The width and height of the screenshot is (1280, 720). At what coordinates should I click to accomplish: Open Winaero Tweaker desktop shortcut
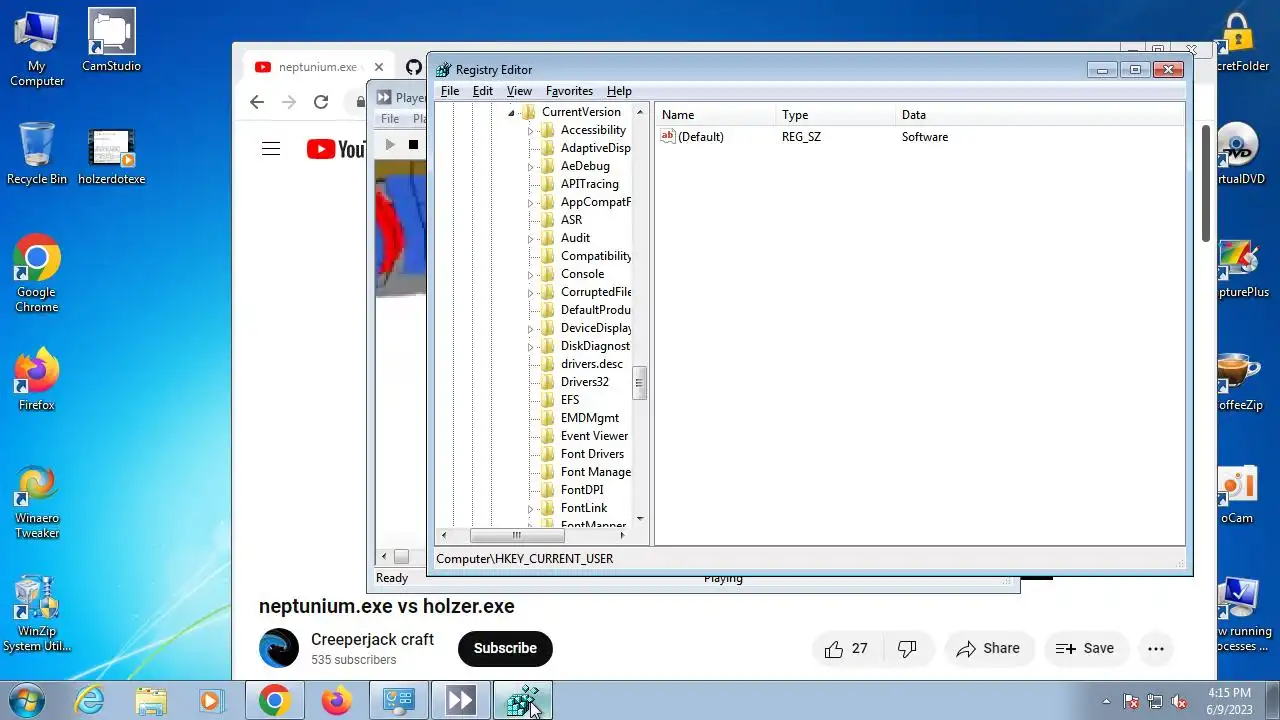[37, 502]
